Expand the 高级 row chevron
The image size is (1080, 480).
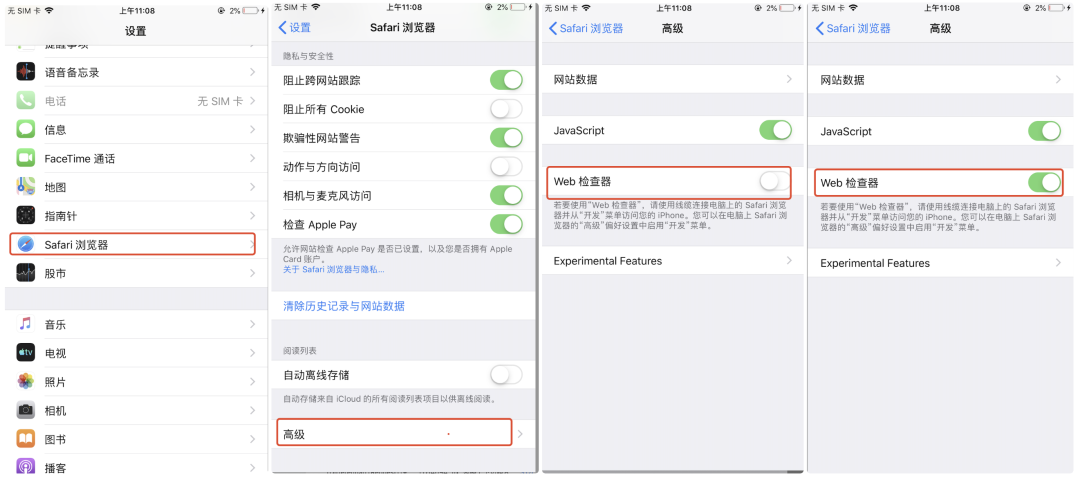pyautogui.click(x=521, y=434)
